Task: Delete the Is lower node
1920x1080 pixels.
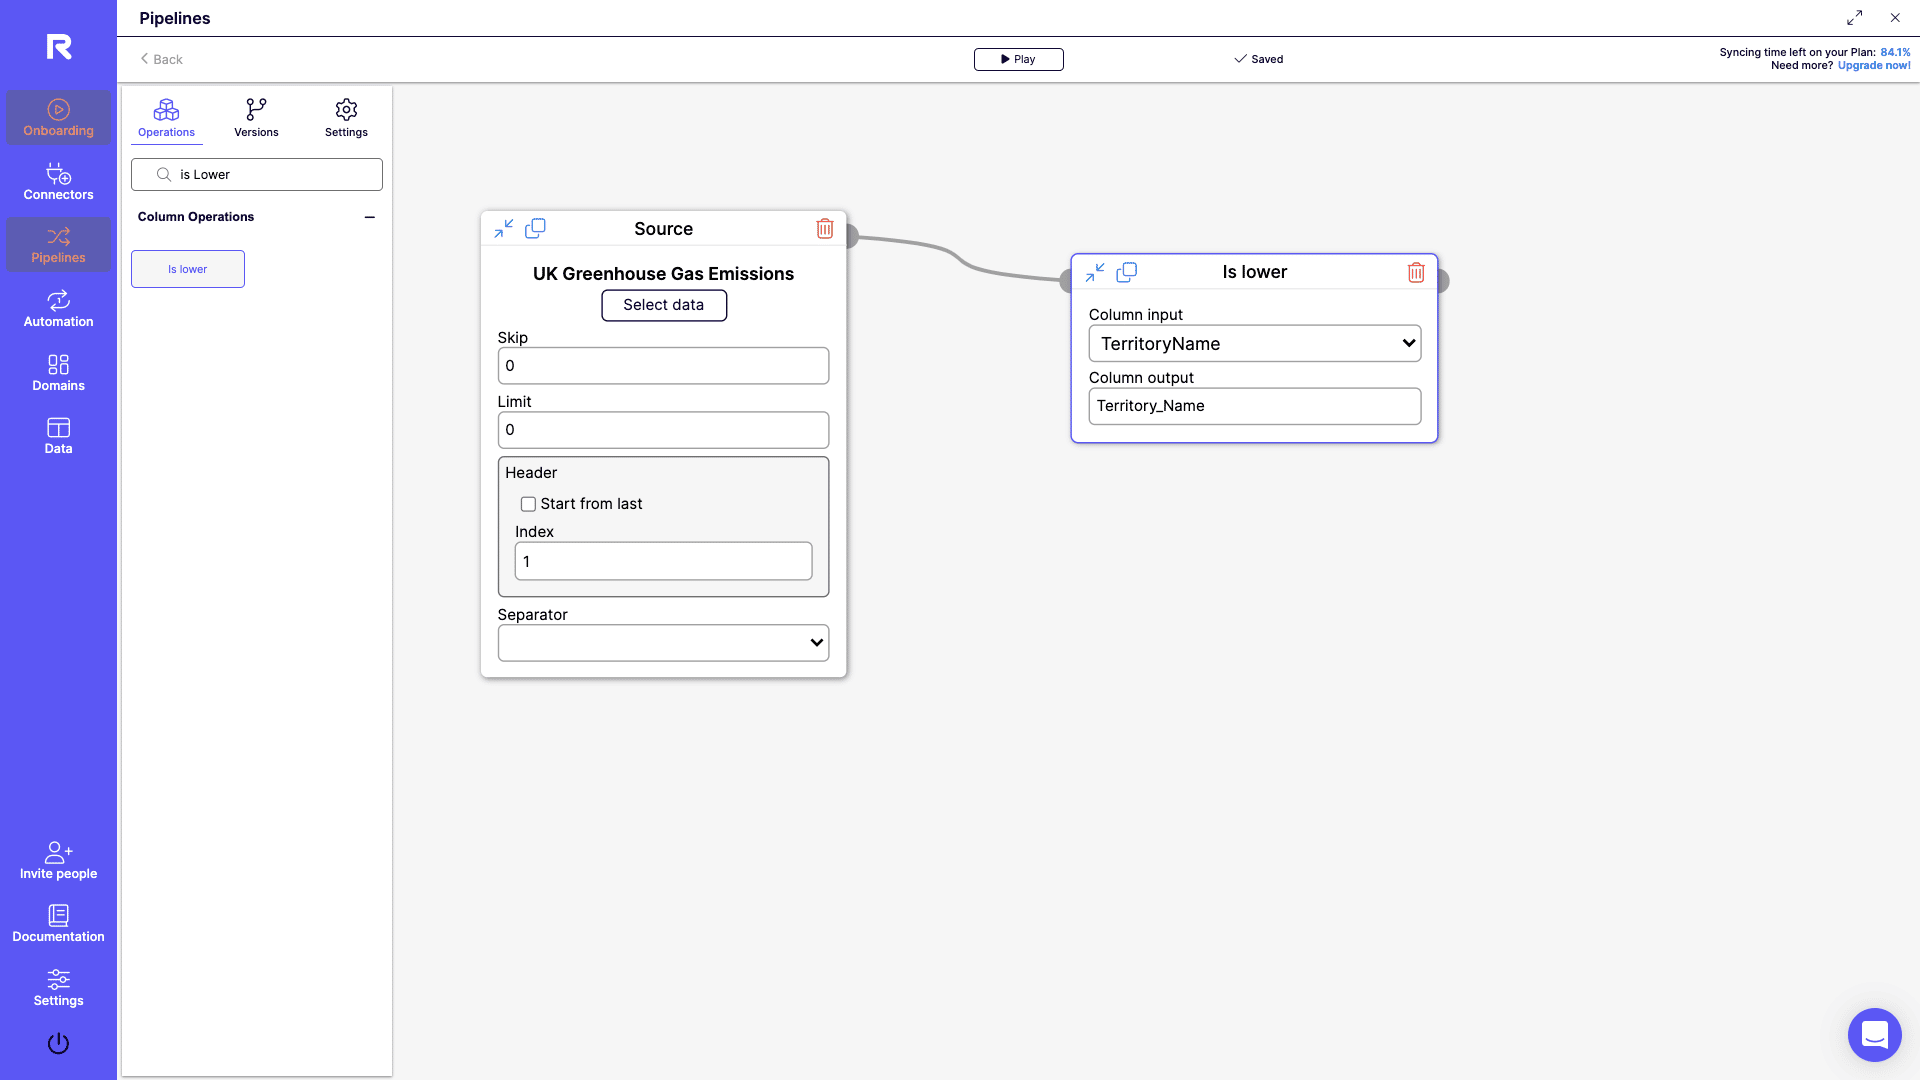Action: pyautogui.click(x=1415, y=272)
